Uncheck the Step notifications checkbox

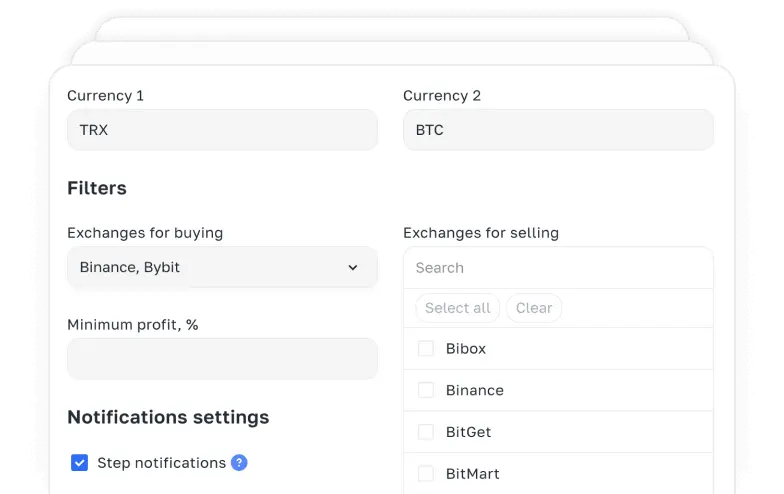coord(79,462)
